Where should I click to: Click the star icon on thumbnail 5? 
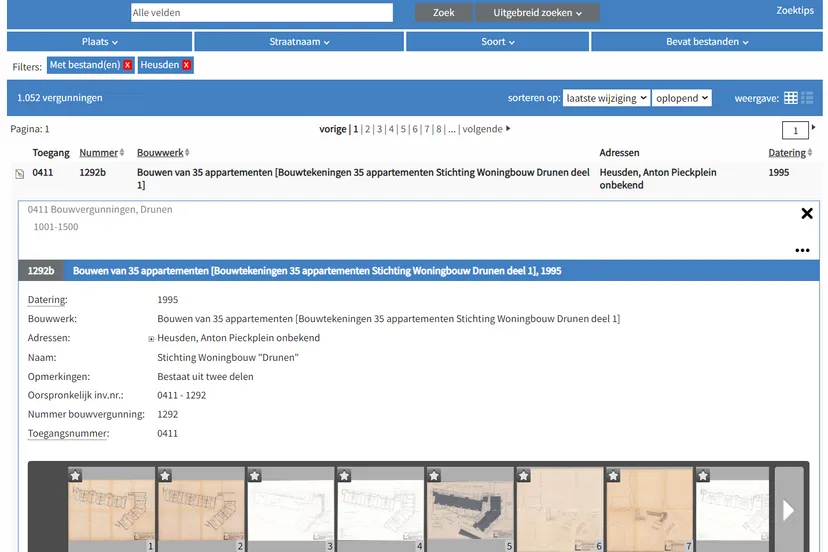click(434, 475)
